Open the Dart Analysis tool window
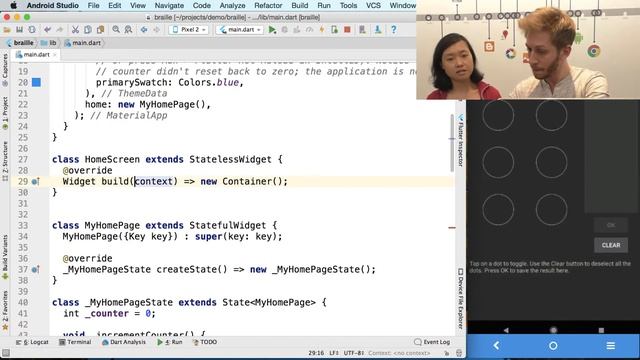640x360 pixels. point(124,342)
